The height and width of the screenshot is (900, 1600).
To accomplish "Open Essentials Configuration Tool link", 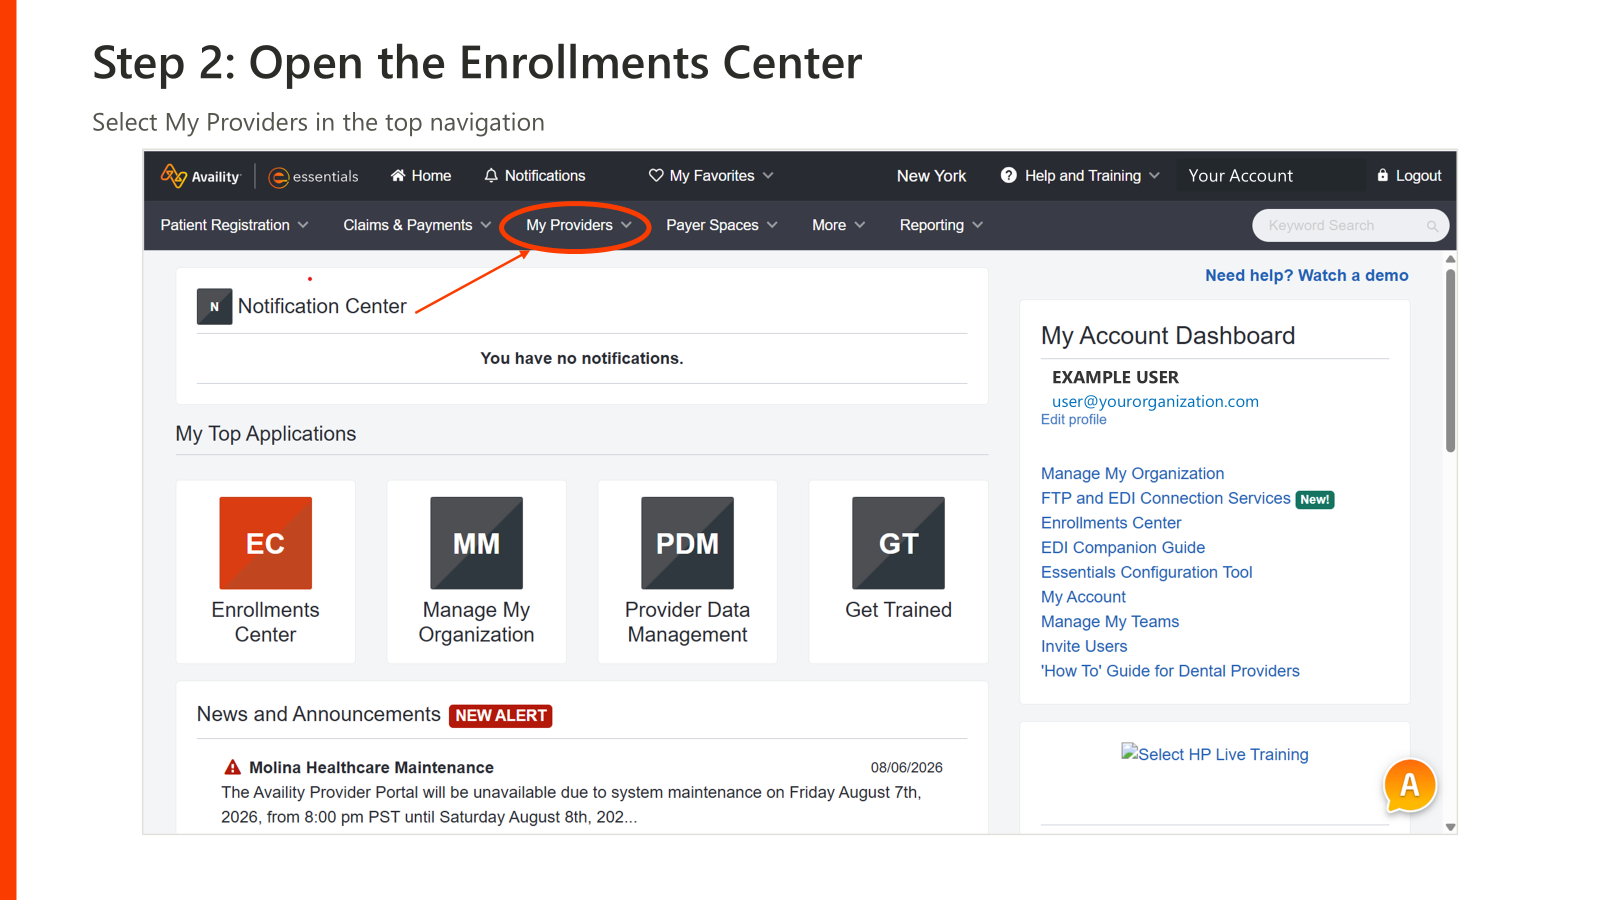I will point(1147,572).
